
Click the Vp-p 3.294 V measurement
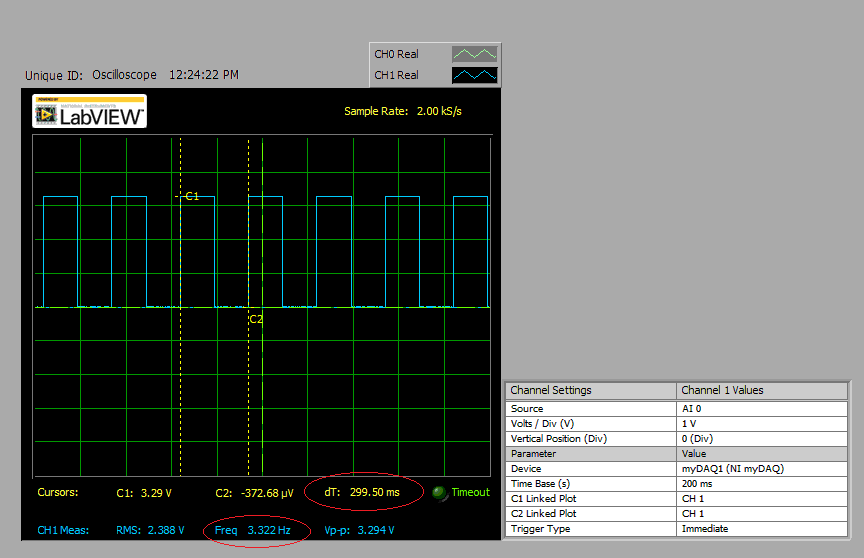pos(359,530)
